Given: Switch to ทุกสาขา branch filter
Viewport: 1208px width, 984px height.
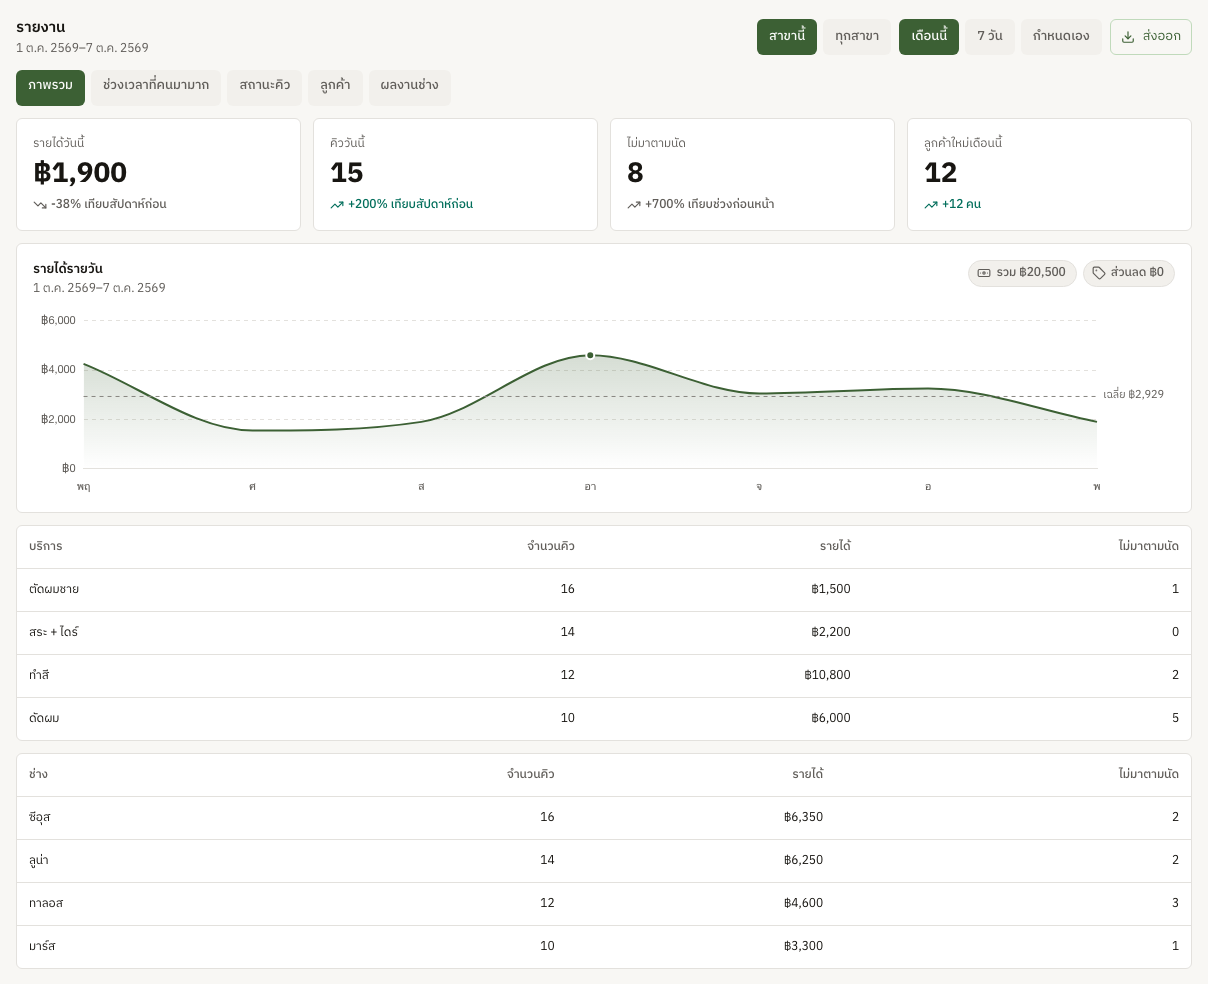Looking at the screenshot, I should pos(857,37).
